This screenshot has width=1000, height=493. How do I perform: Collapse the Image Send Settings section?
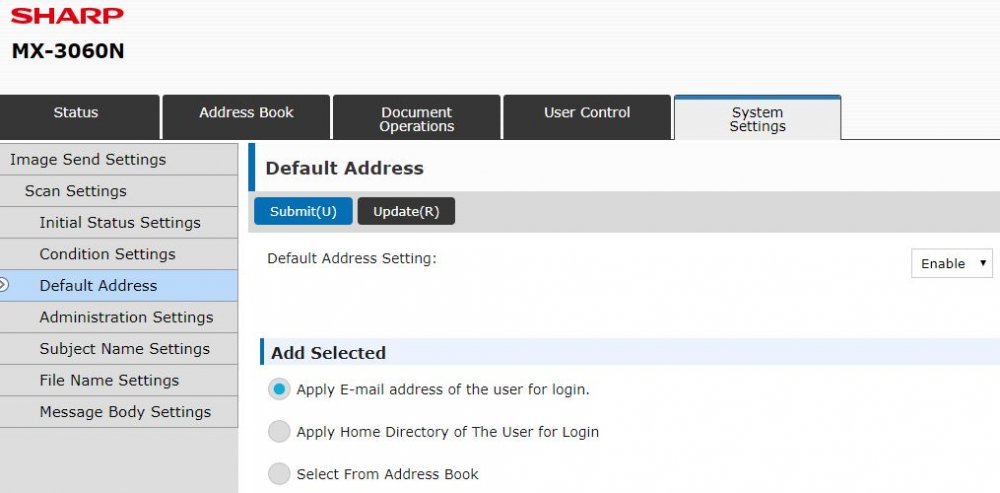(88, 160)
